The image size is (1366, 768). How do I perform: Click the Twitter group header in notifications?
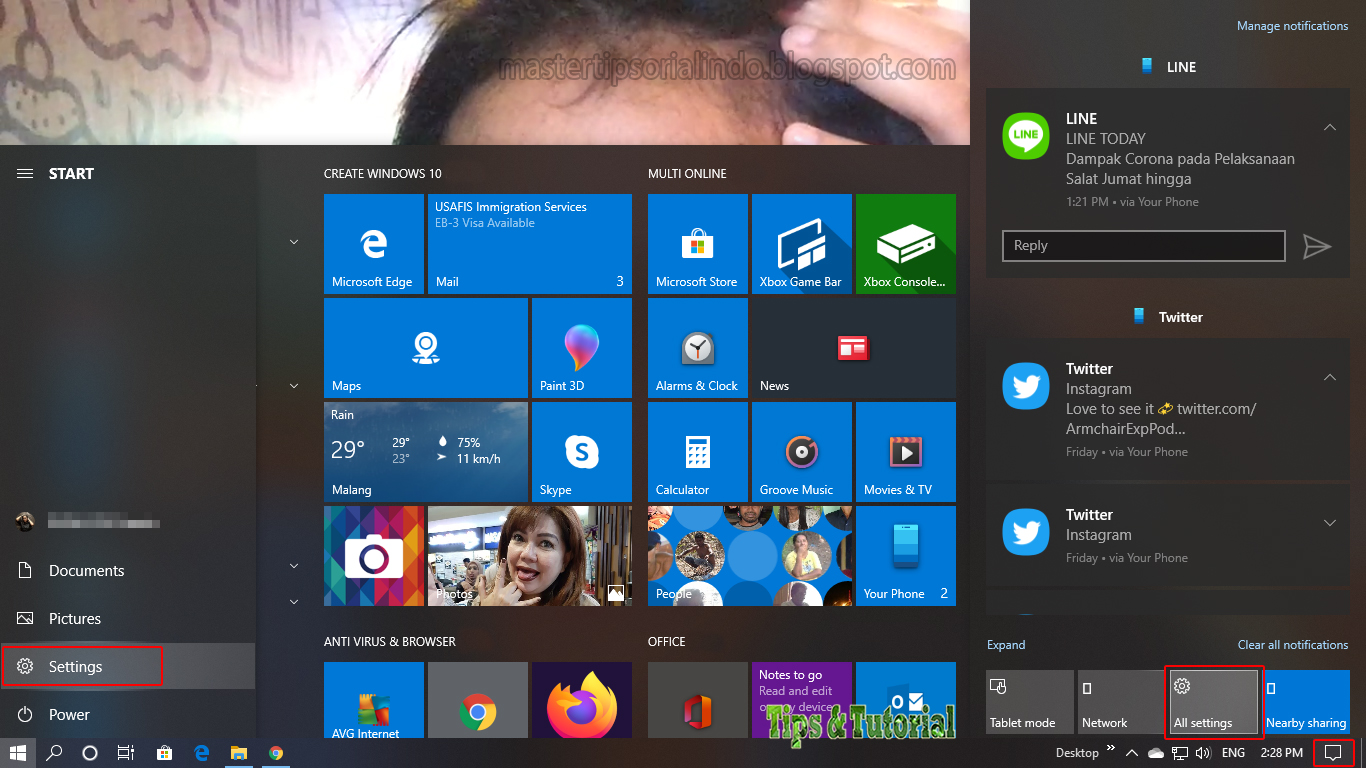point(1168,317)
